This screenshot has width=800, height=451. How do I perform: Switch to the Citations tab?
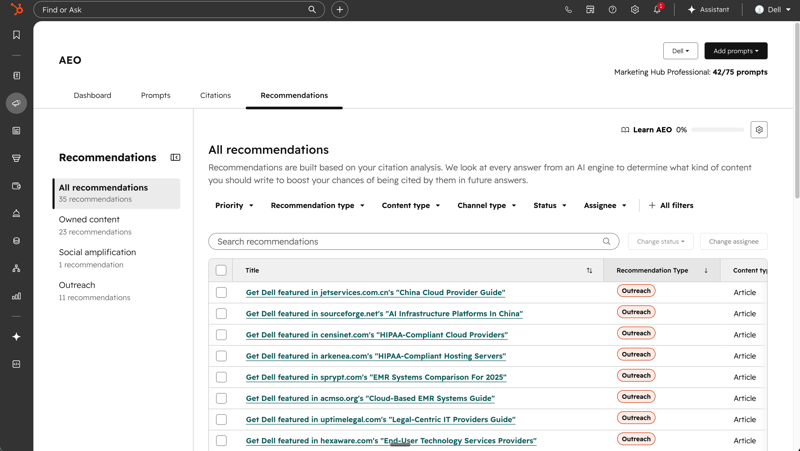[x=215, y=95]
